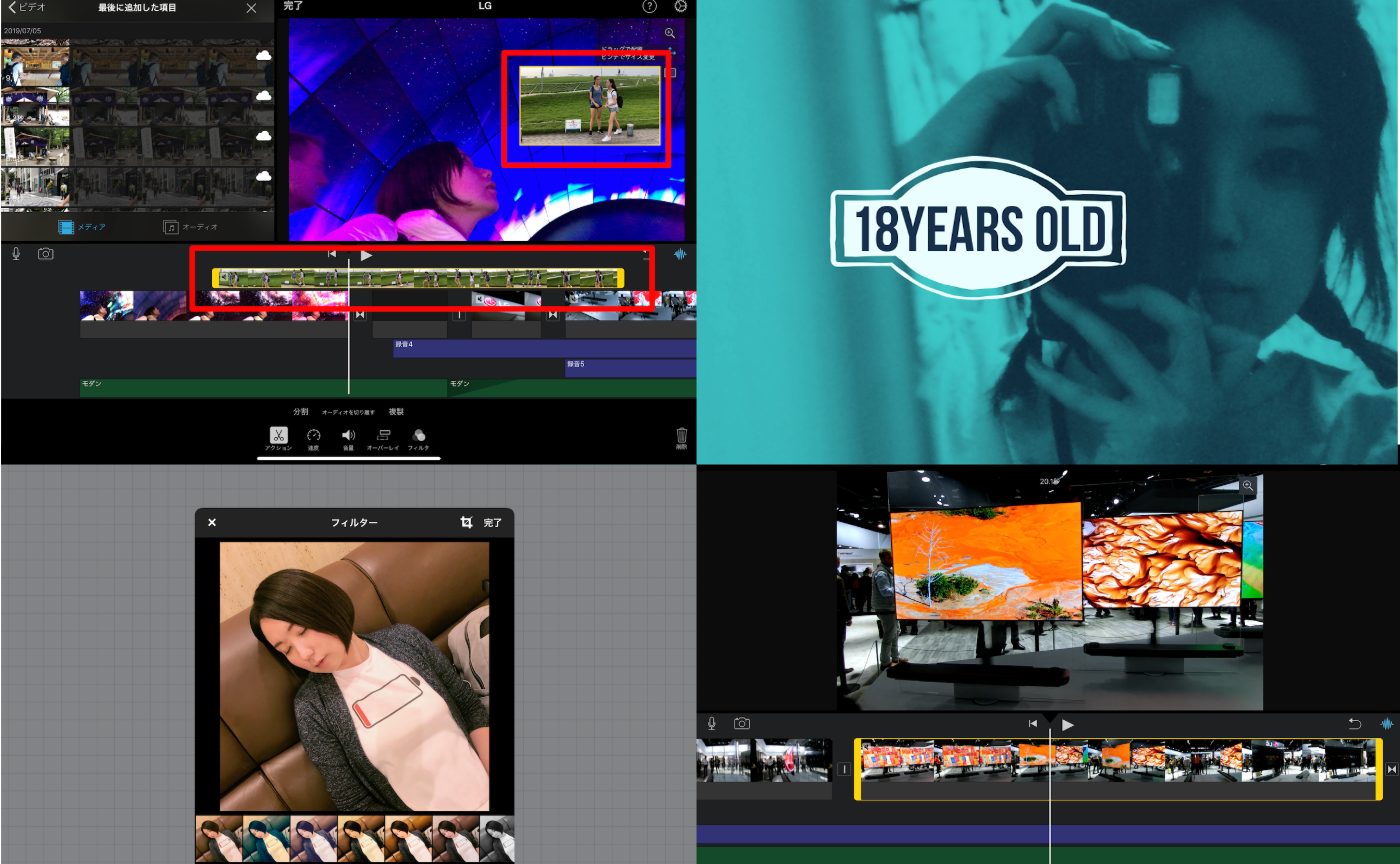Open the オーバーレイ overlay tool
This screenshot has width=1400, height=864.
pyautogui.click(x=383, y=439)
